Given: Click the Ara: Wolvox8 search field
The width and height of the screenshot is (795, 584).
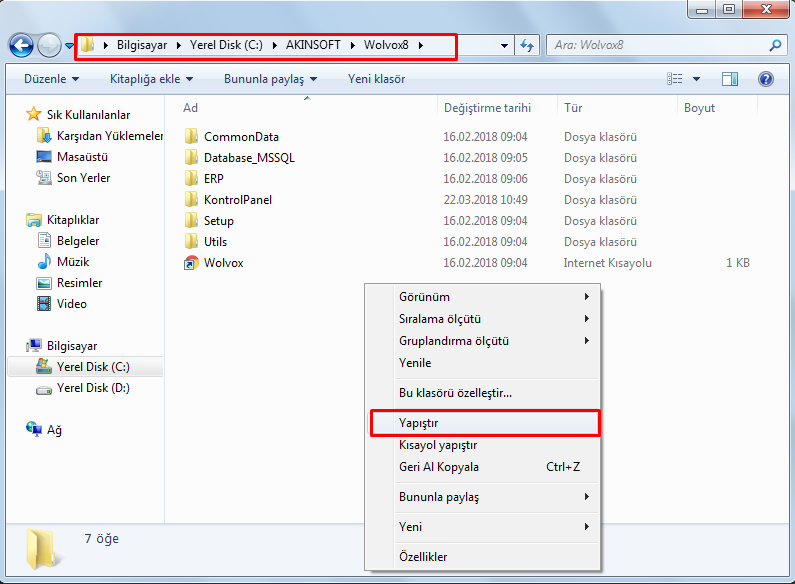Looking at the screenshot, I should pyautogui.click(x=655, y=46).
